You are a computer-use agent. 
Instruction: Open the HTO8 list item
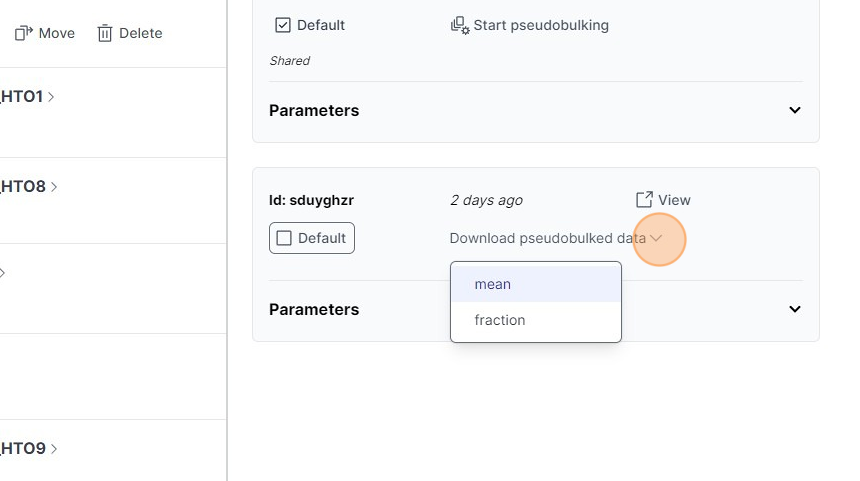tap(23, 186)
